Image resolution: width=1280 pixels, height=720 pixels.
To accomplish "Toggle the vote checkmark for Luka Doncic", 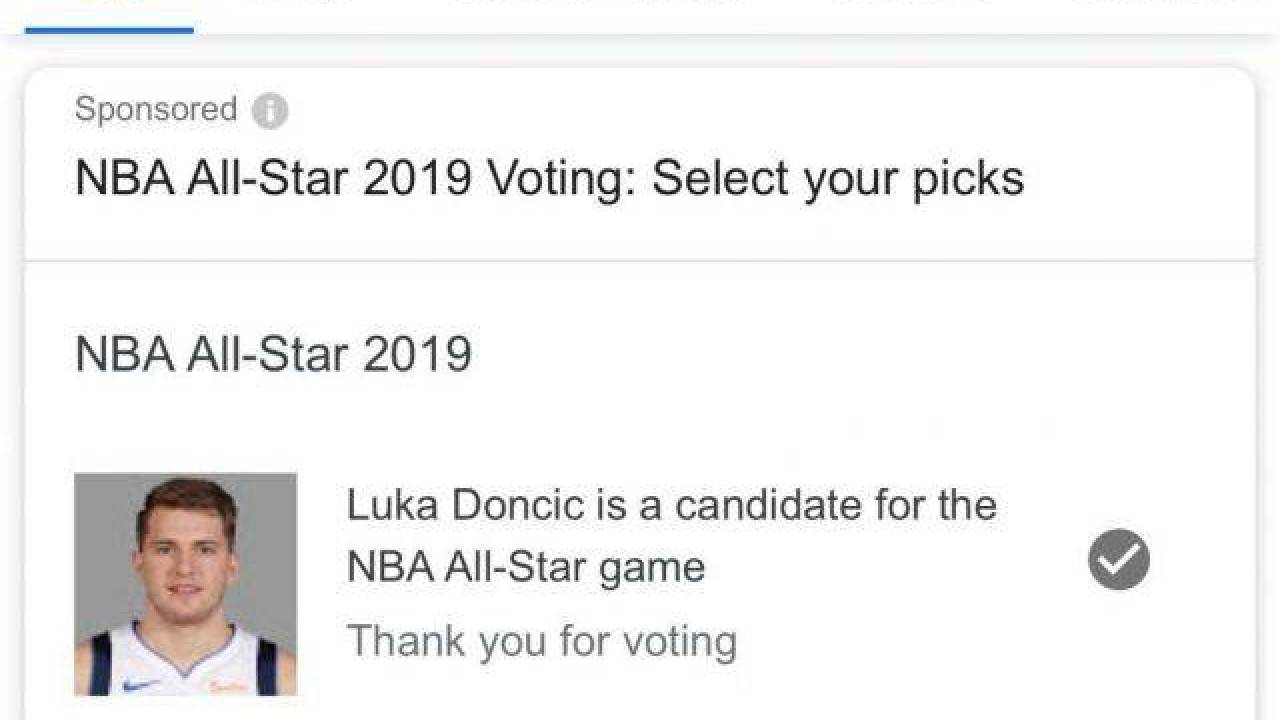I will click(1119, 559).
